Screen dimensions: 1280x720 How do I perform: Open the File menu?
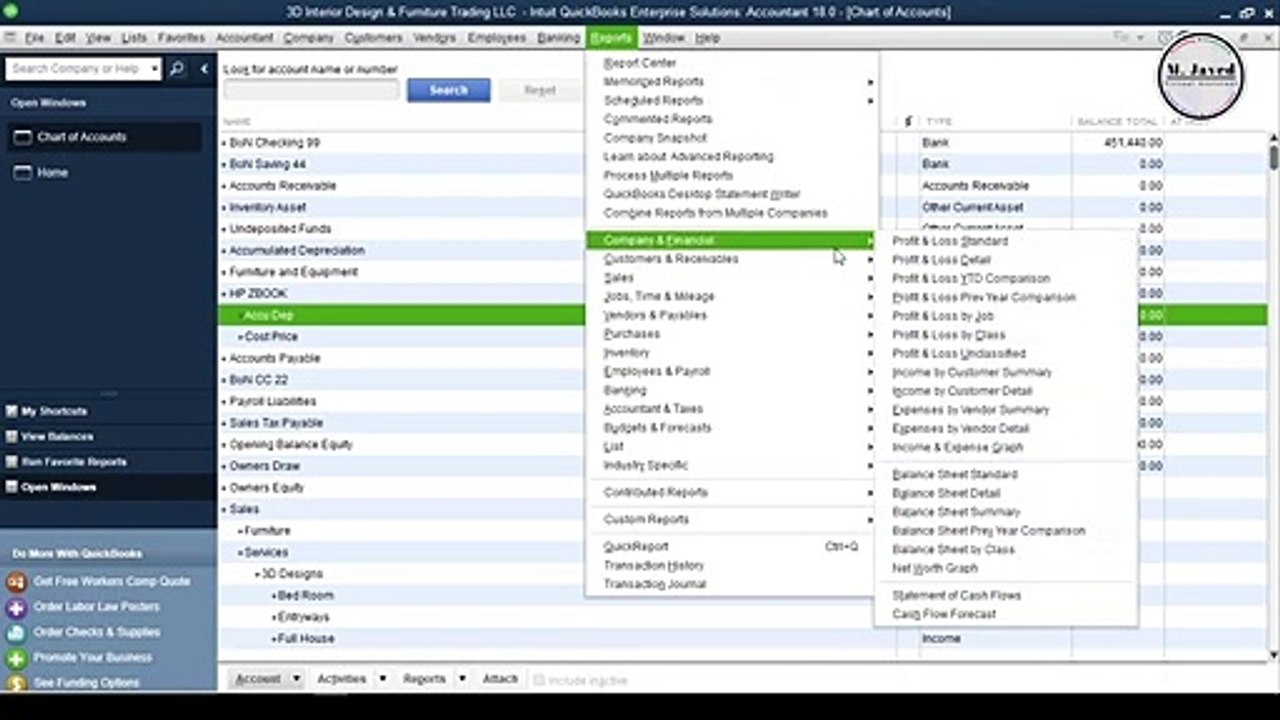pyautogui.click(x=34, y=38)
